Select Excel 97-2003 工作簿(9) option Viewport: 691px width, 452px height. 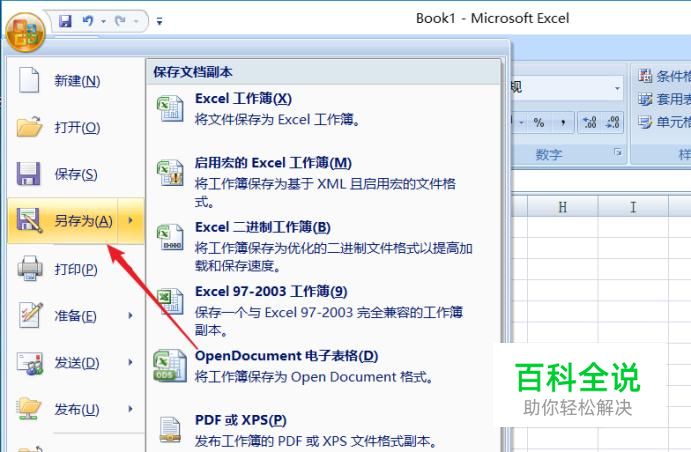[324, 311]
